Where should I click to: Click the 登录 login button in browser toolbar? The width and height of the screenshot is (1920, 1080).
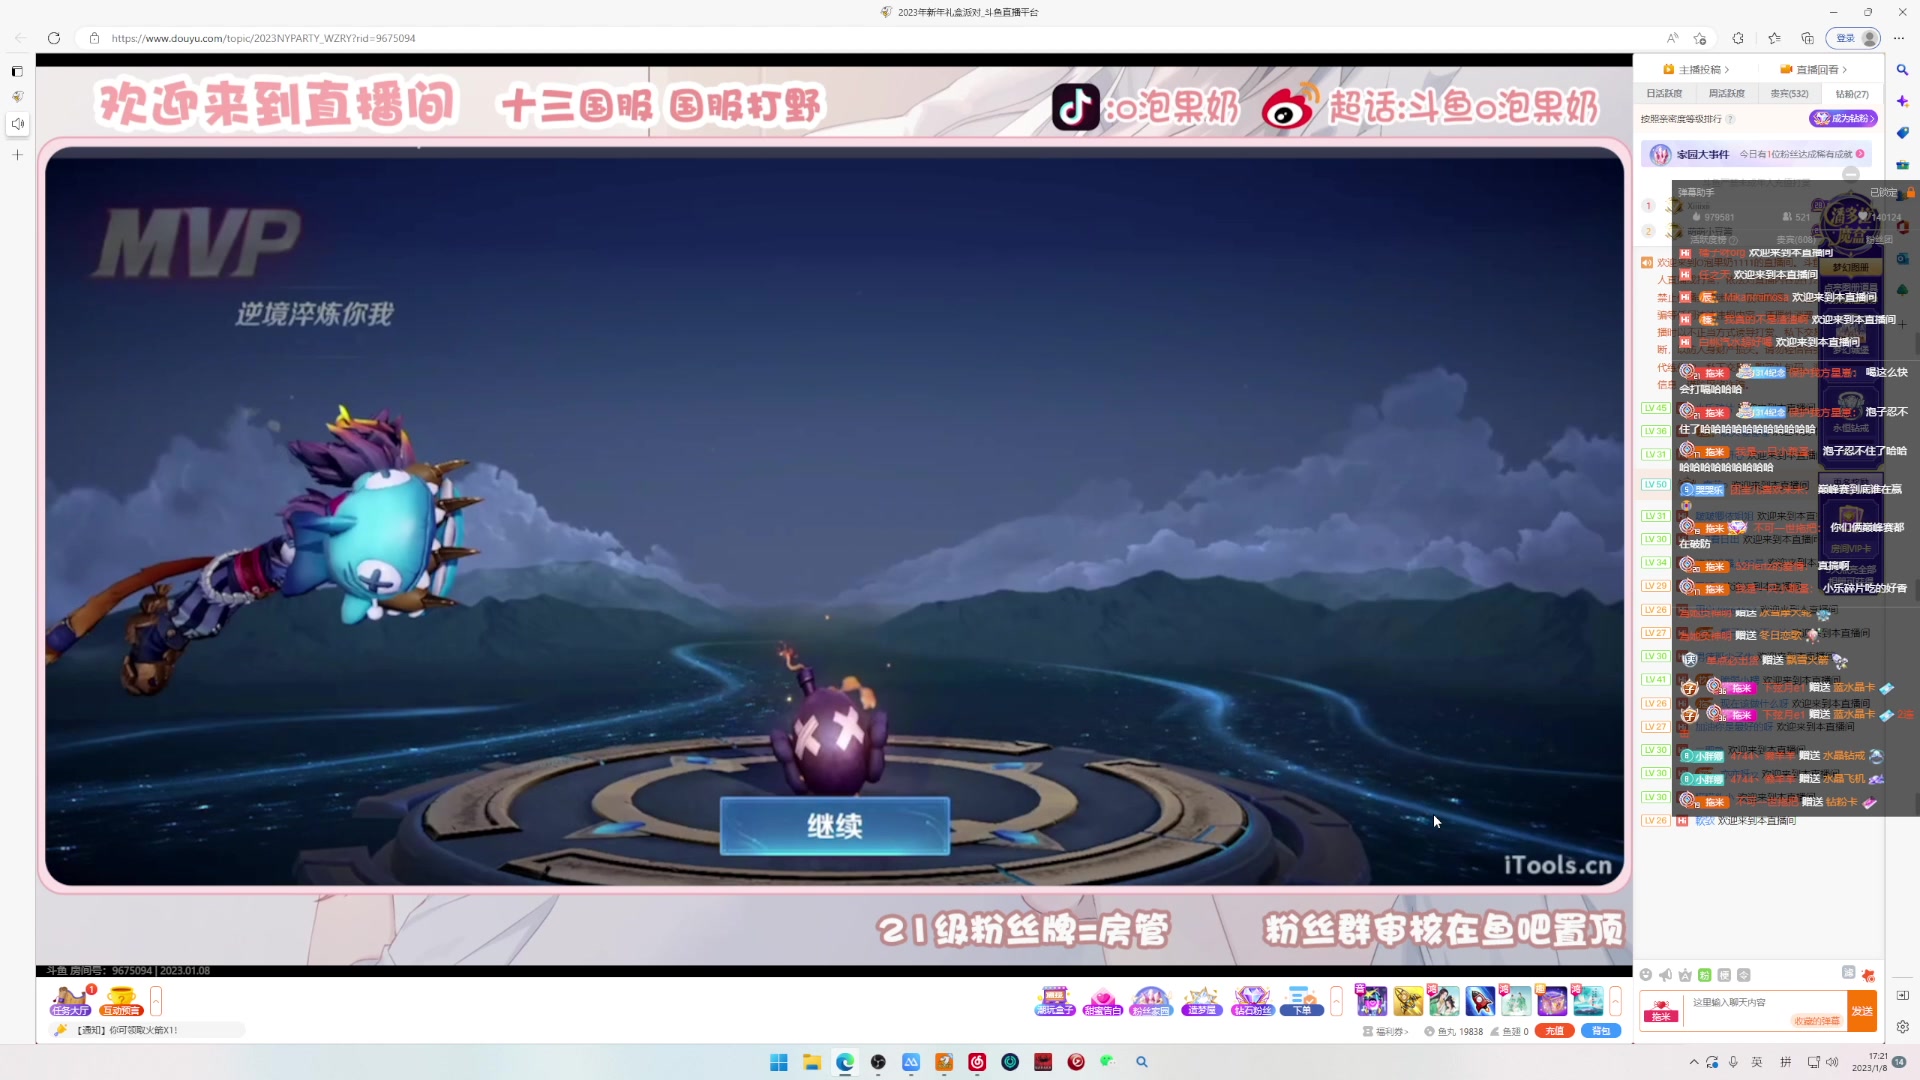coord(1853,38)
